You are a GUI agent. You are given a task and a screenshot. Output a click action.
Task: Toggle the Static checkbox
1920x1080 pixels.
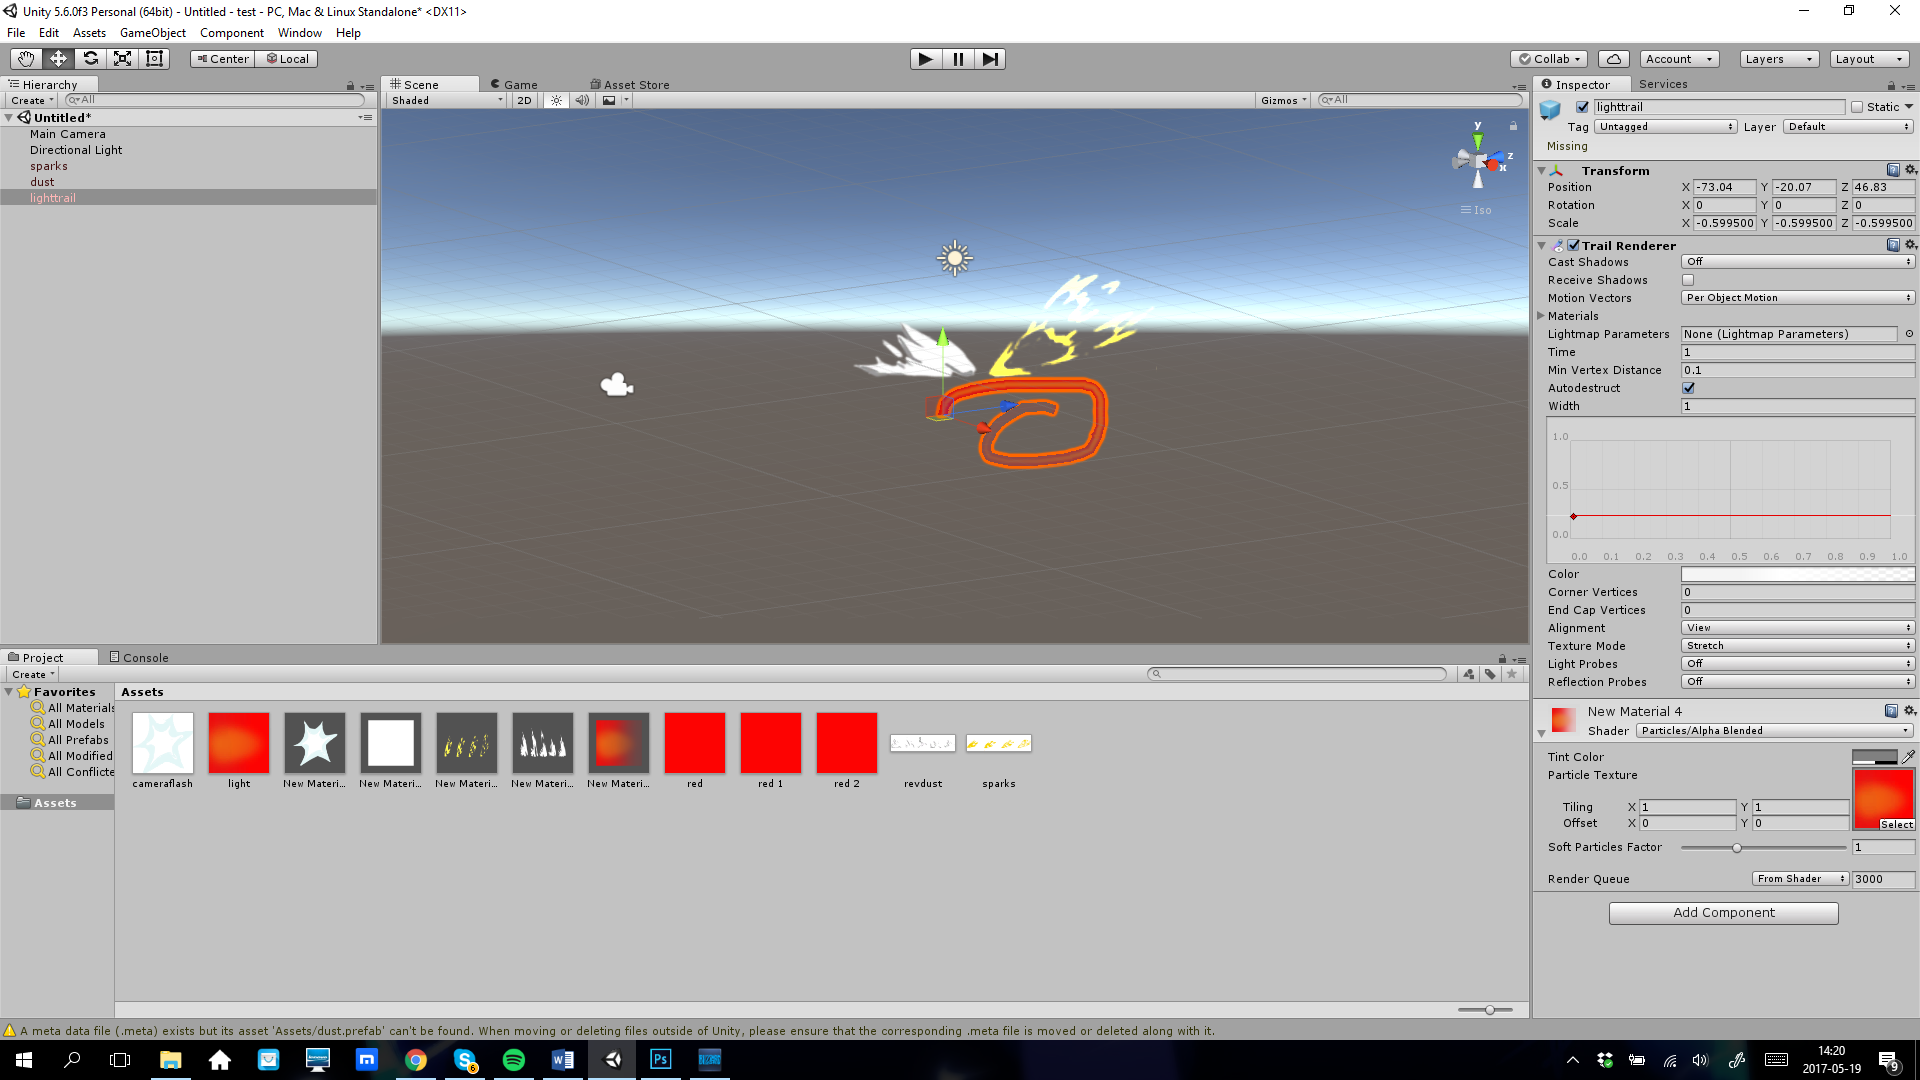[1857, 107]
